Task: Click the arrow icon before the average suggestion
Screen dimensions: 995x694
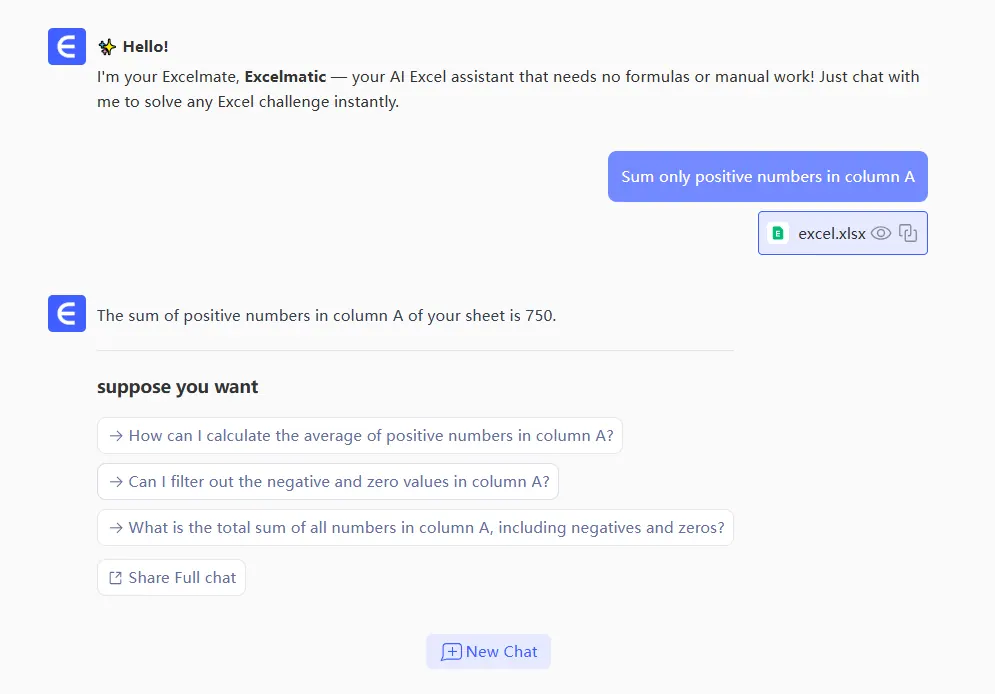Action: [x=116, y=436]
